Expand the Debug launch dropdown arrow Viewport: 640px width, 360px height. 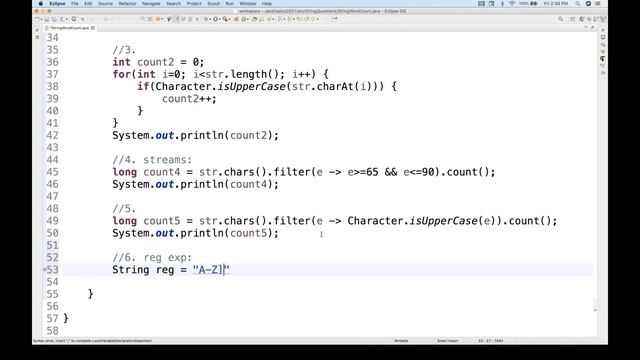pyautogui.click(x=162, y=19)
